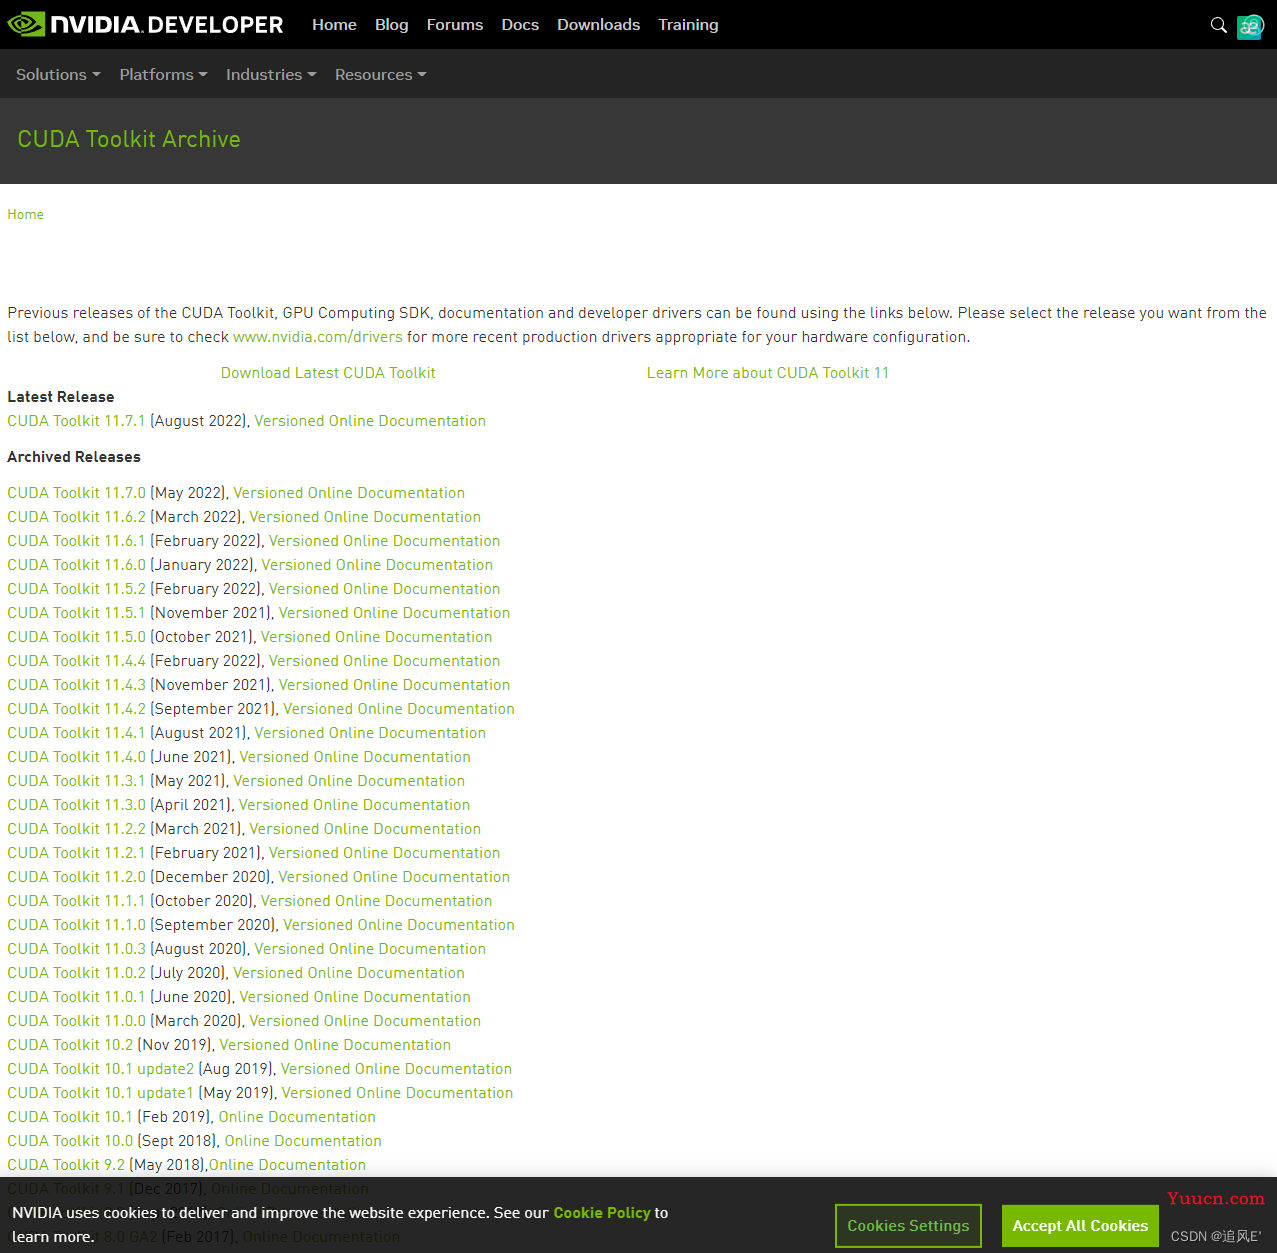The width and height of the screenshot is (1277, 1253).
Task: Open CUDA Toolkit 10.2 link
Action: [x=70, y=1045]
